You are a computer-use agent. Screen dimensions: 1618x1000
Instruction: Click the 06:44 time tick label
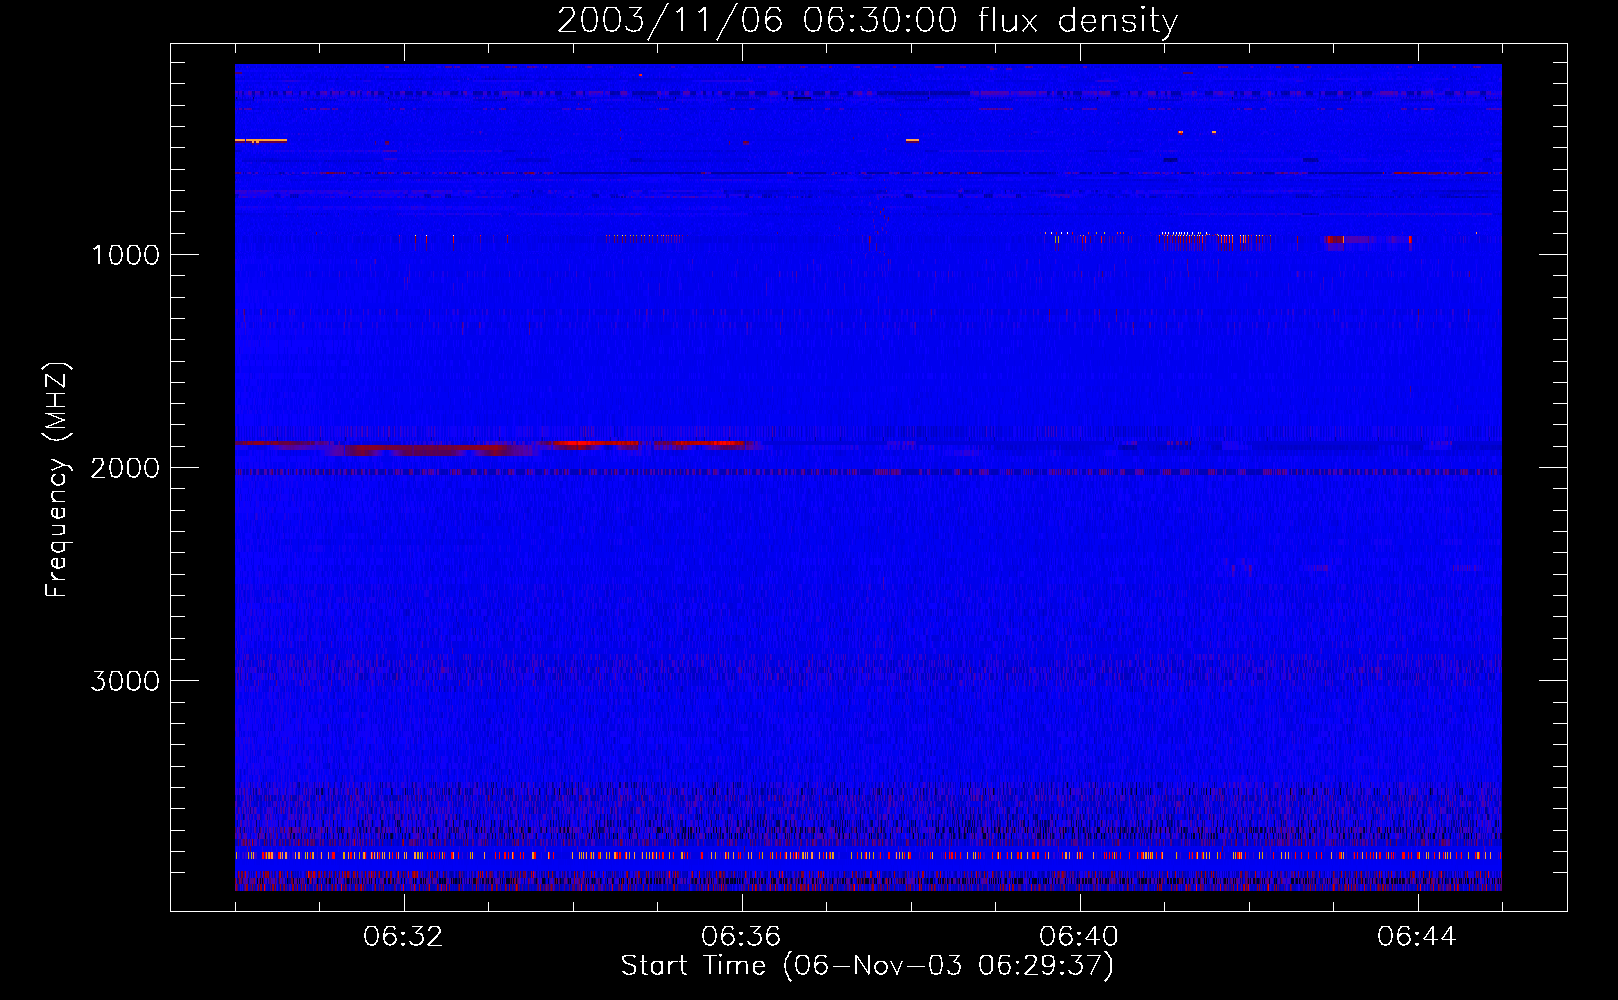[1417, 937]
